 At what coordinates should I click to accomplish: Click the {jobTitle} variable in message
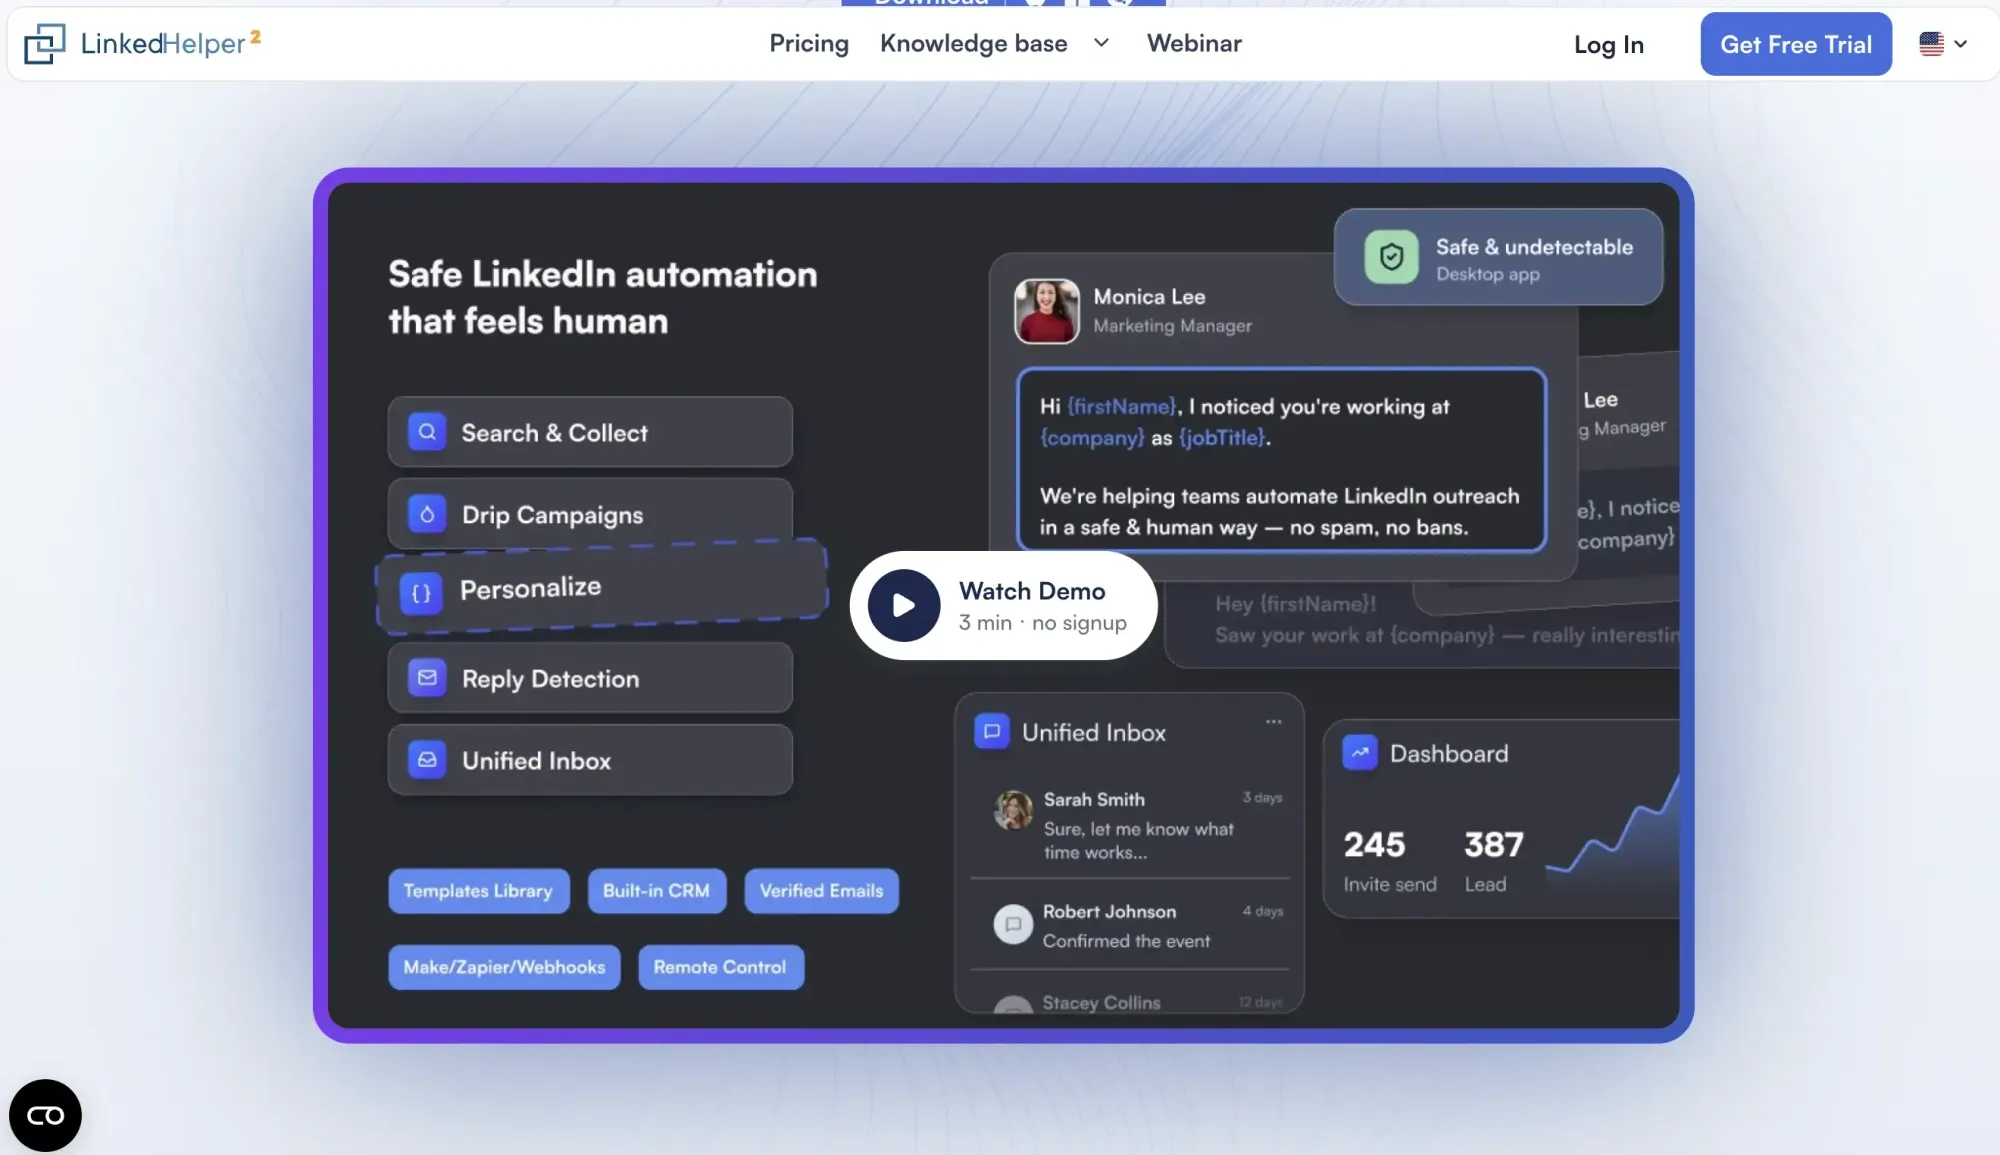[x=1222, y=438]
